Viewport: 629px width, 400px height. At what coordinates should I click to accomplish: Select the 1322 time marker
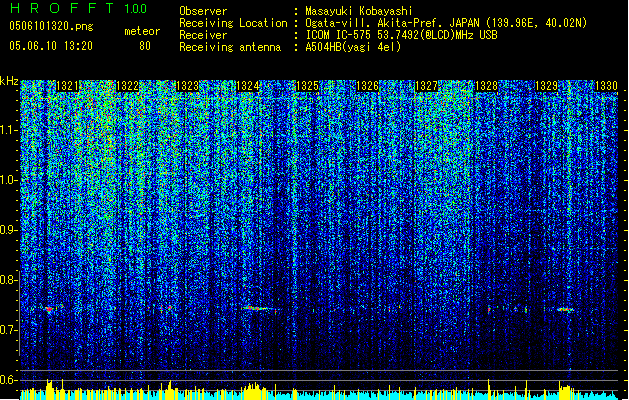tap(127, 86)
